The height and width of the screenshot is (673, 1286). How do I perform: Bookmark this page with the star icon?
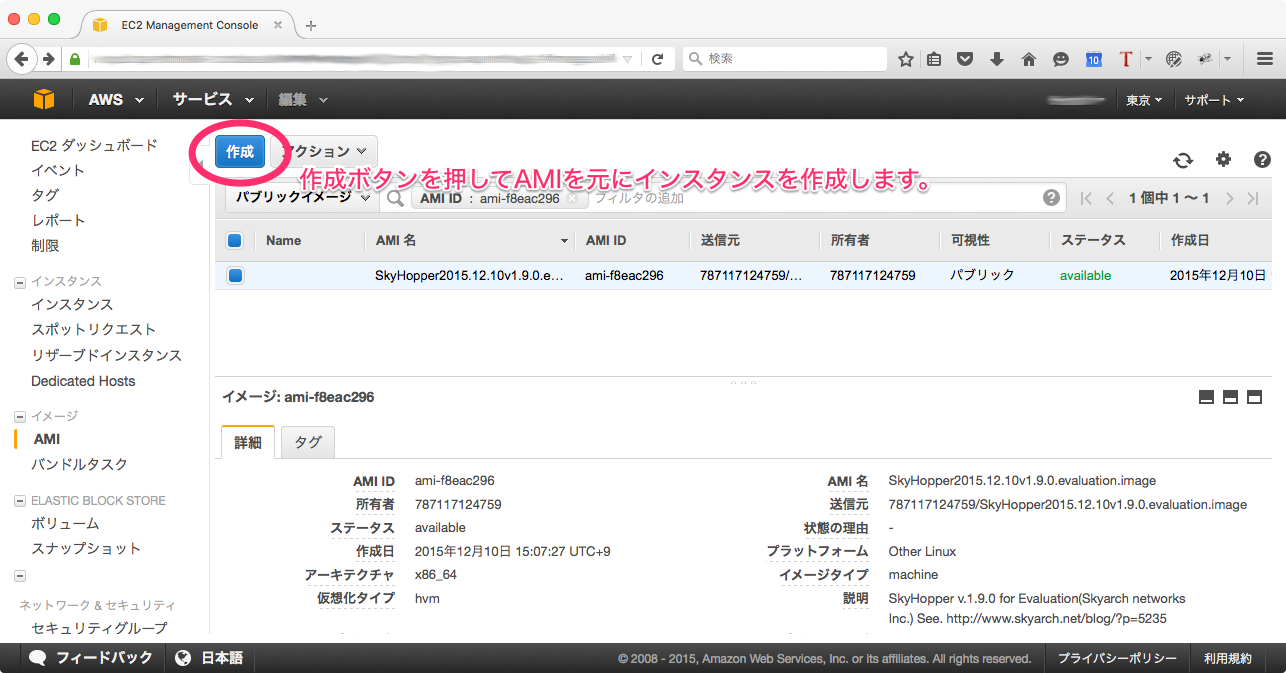tap(905, 59)
